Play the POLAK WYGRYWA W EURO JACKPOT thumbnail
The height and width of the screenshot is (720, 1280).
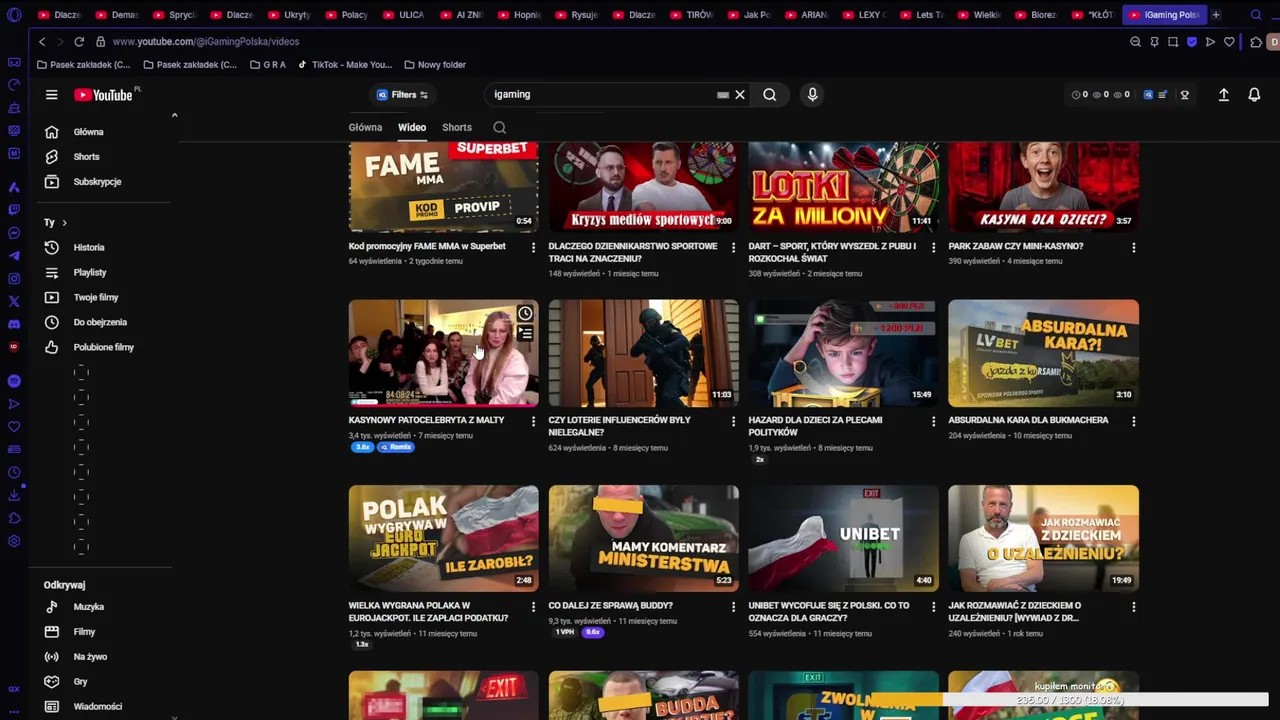[443, 538]
